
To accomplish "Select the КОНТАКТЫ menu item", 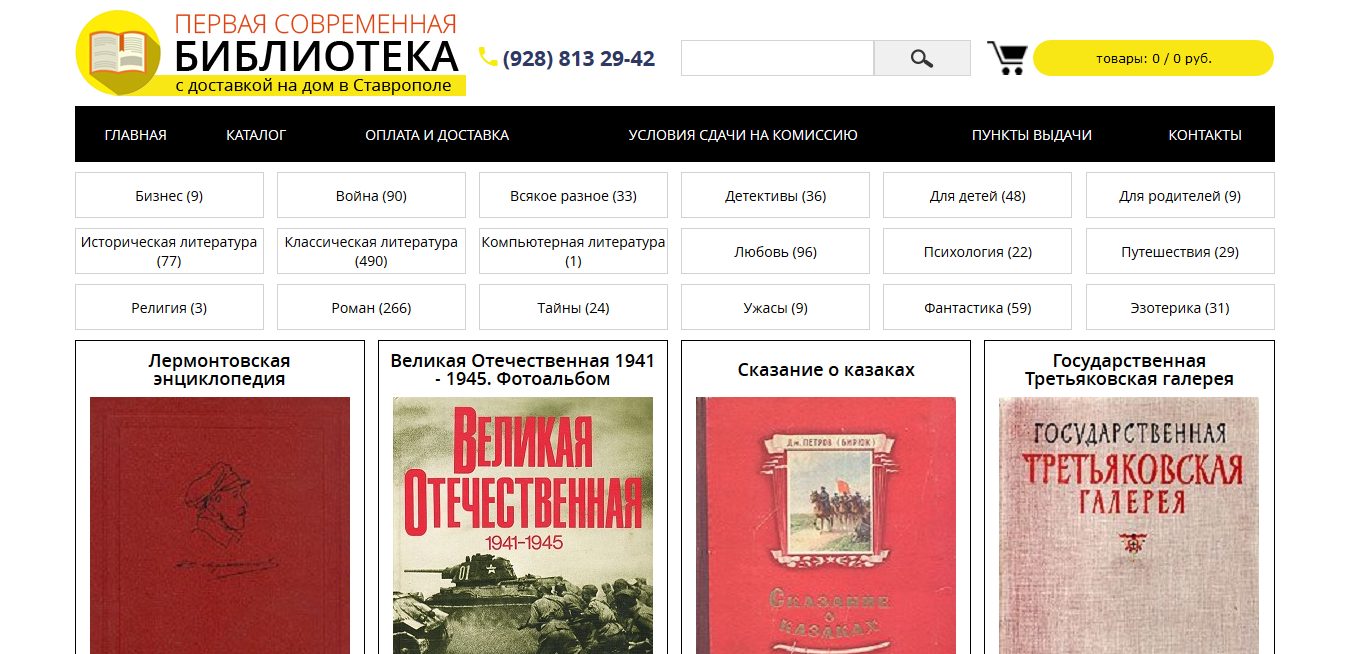I will 1205,135.
